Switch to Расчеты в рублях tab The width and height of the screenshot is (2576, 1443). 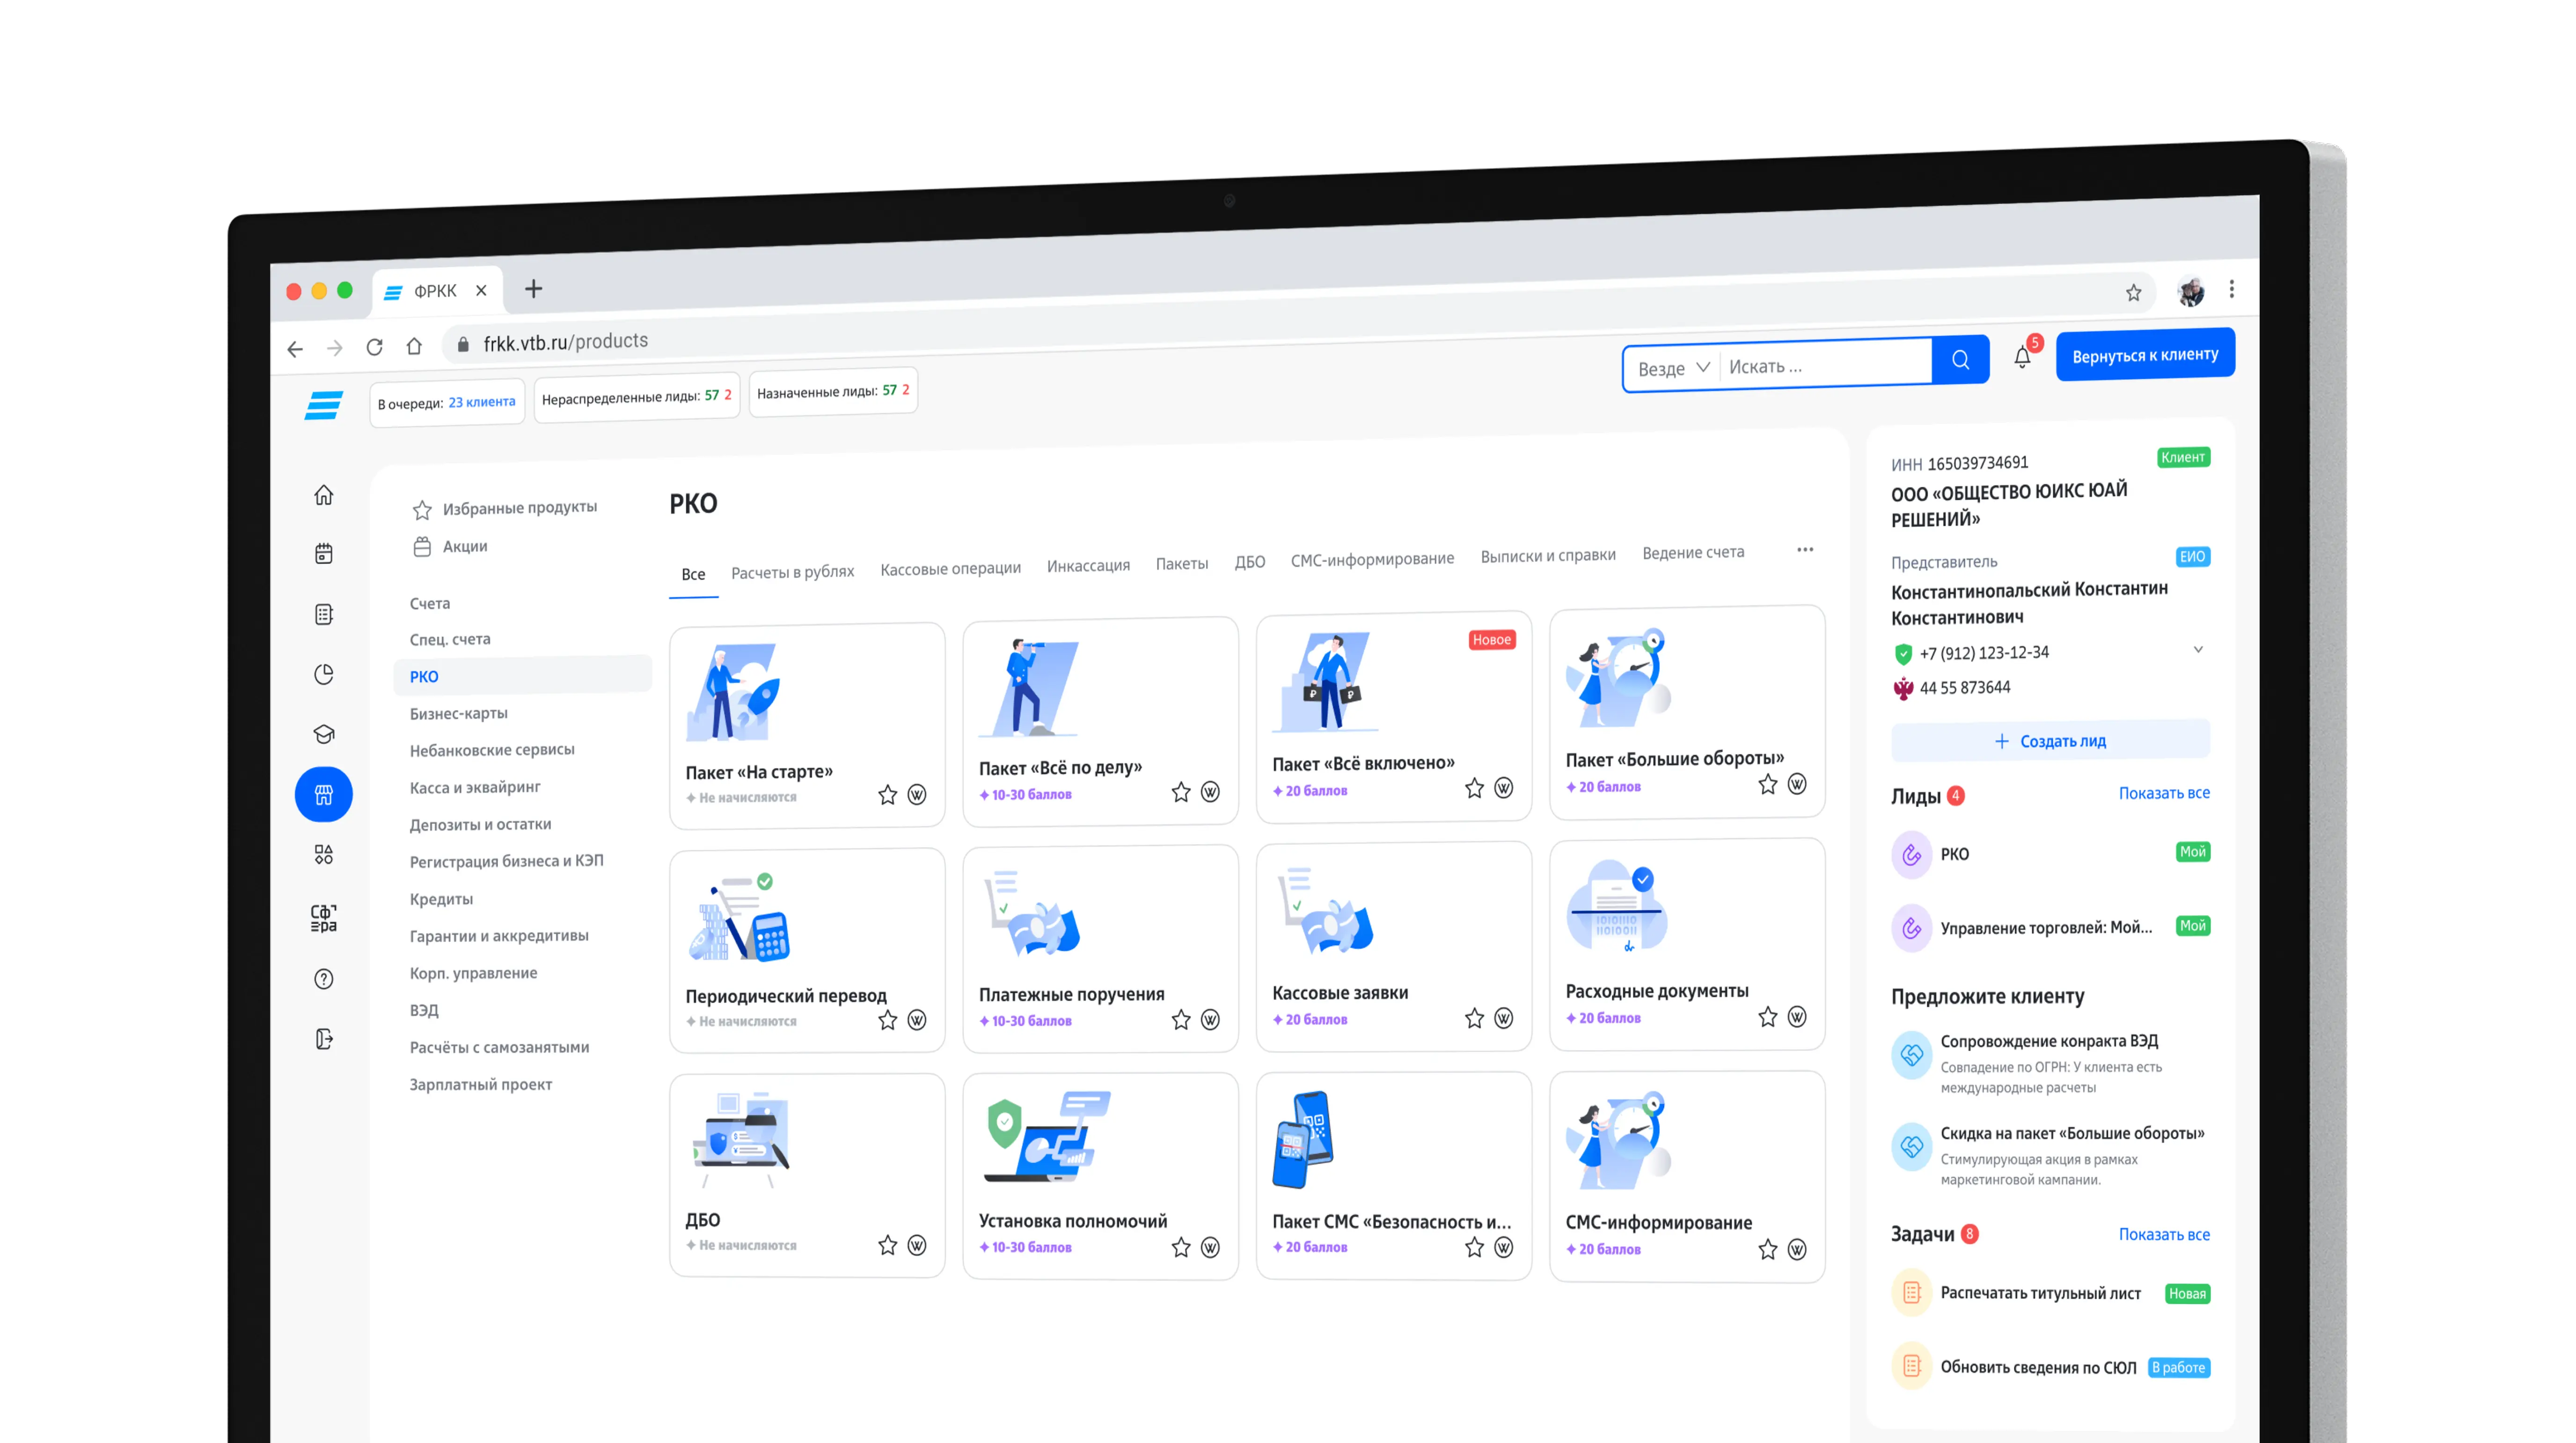pyautogui.click(x=792, y=572)
